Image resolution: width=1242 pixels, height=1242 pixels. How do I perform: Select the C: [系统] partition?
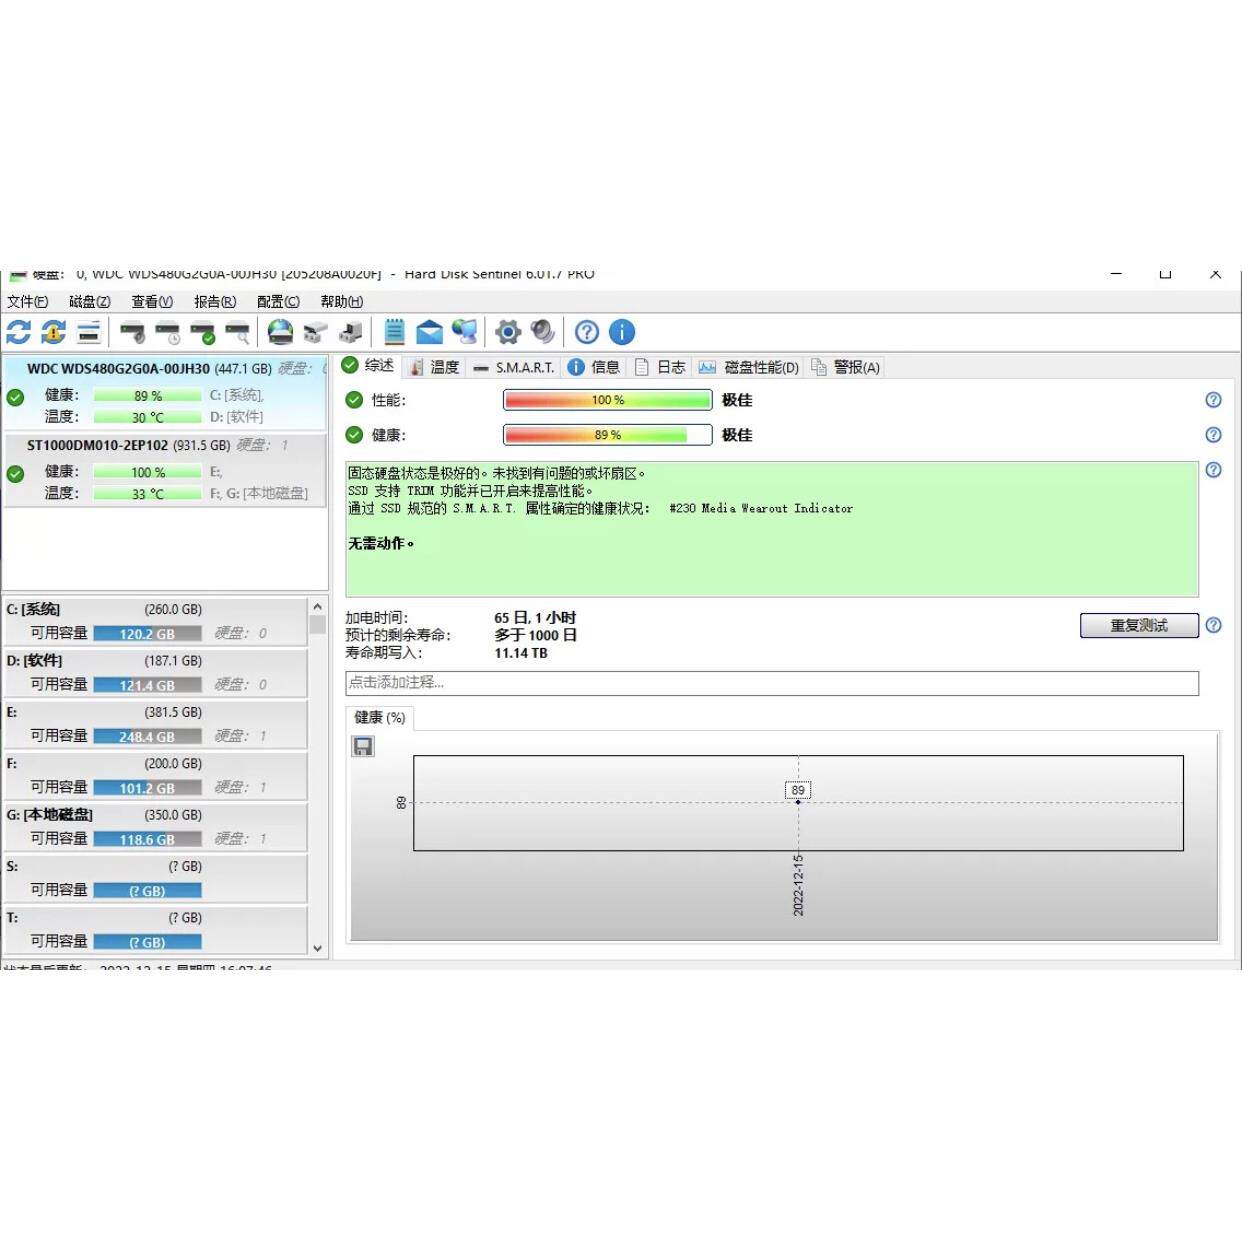tap(155, 621)
